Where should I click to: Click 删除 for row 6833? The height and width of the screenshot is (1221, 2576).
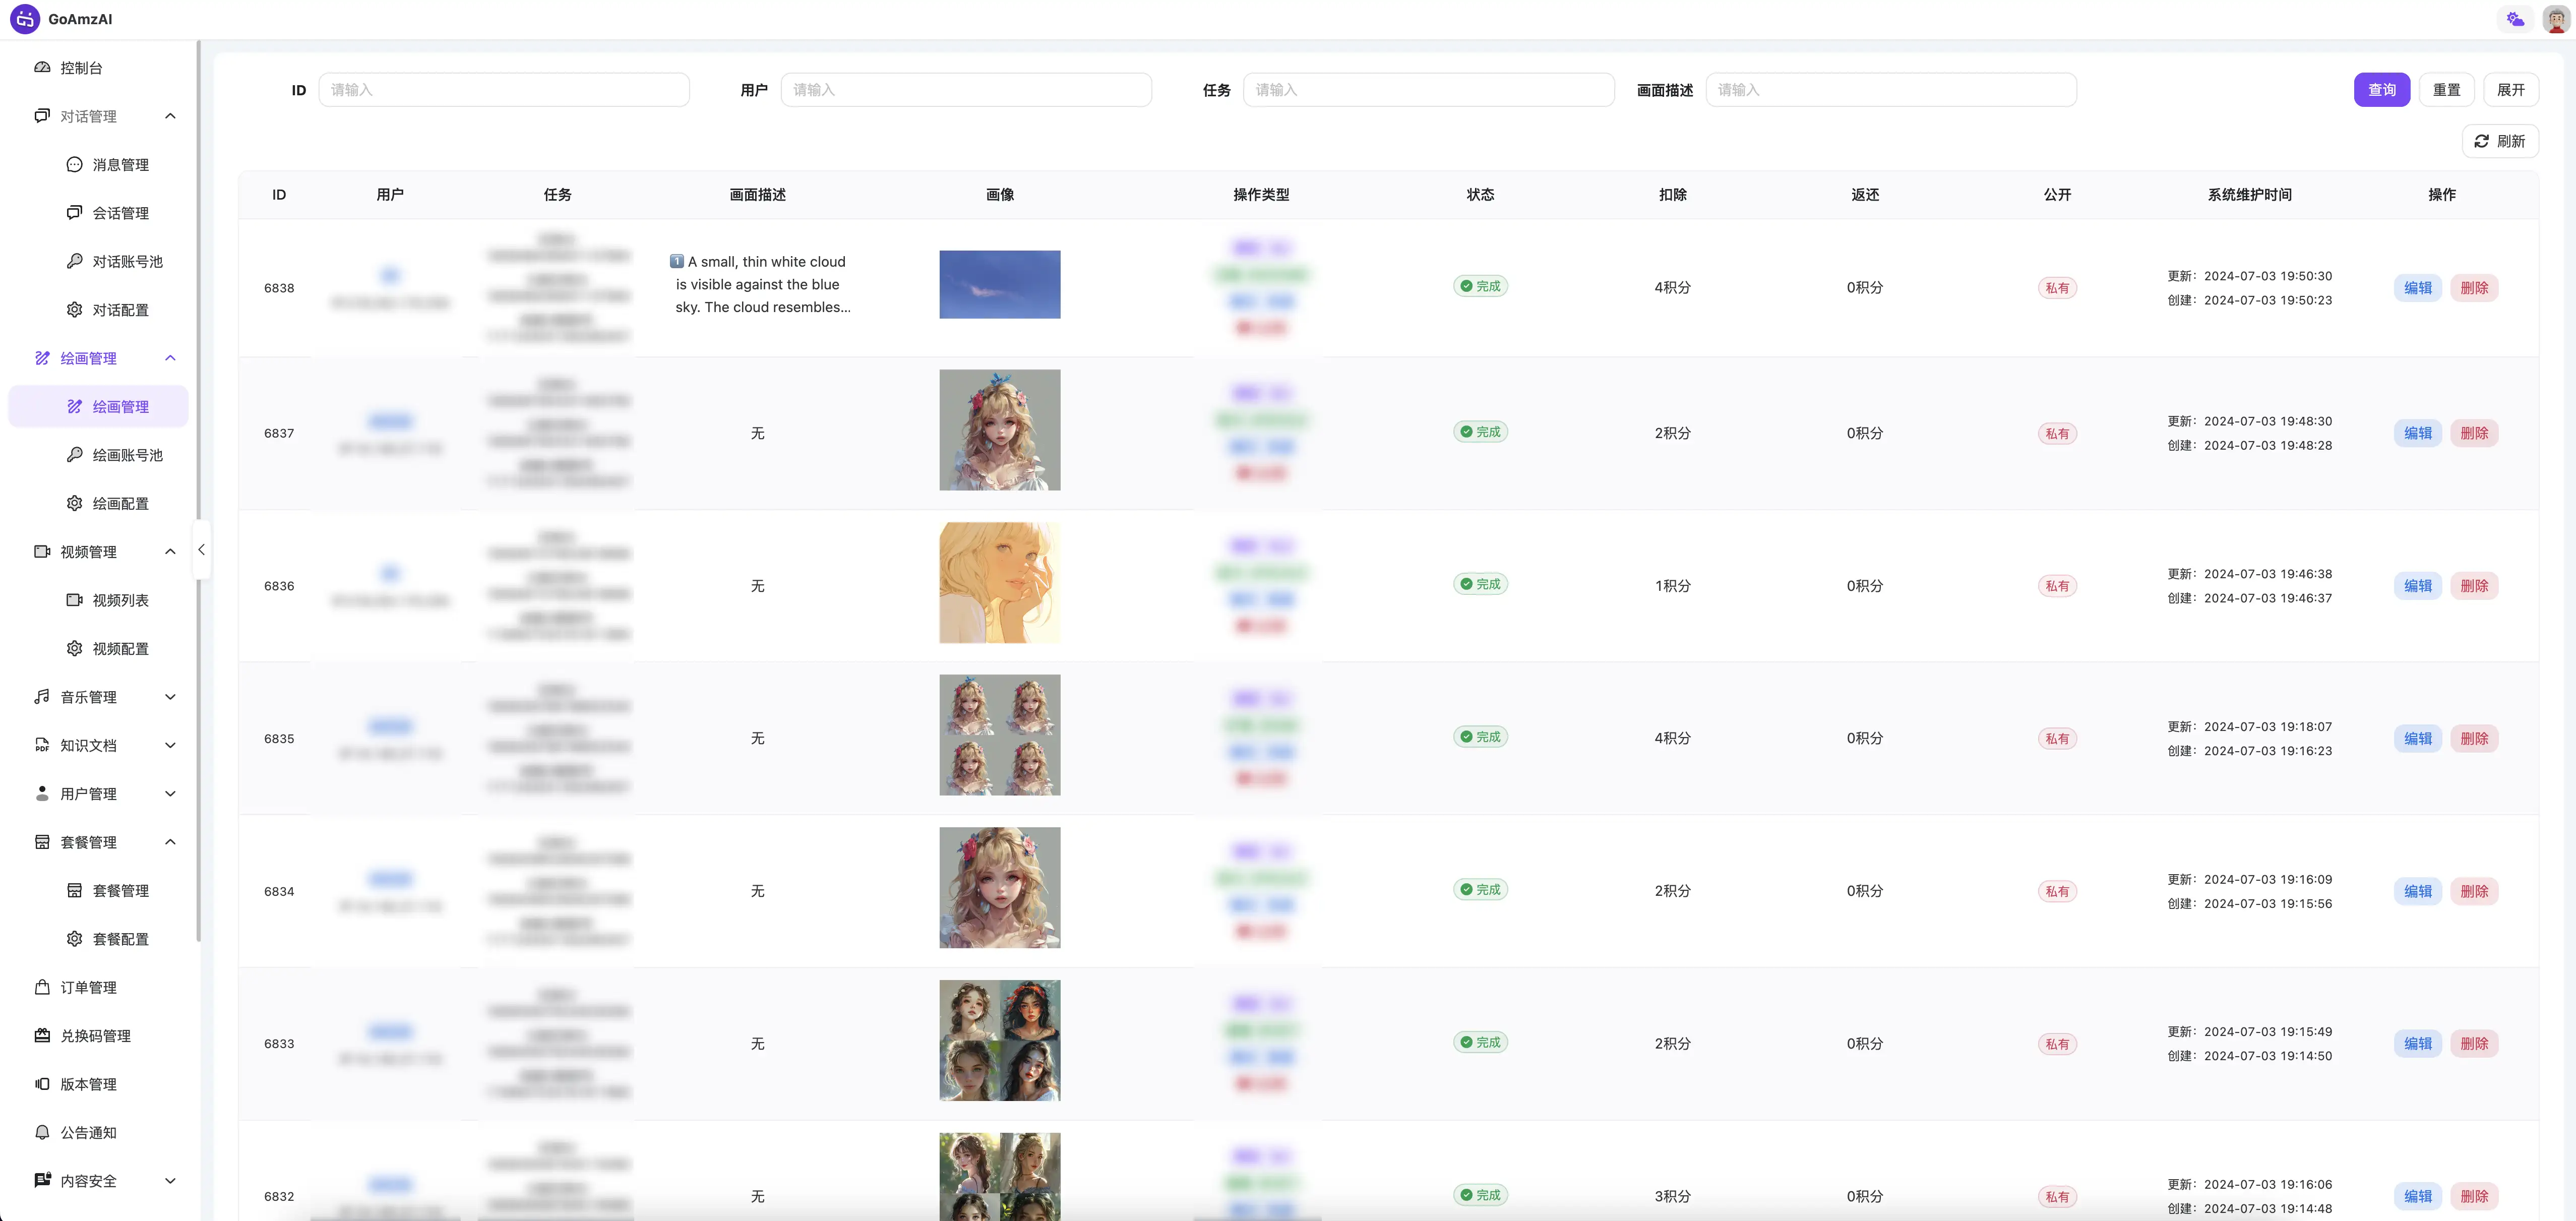click(x=2474, y=1044)
